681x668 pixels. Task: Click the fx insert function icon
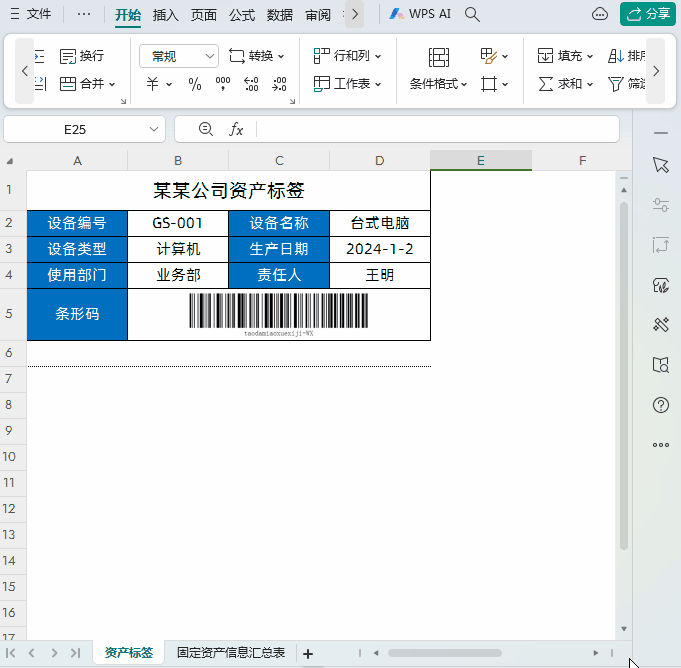(x=236, y=129)
